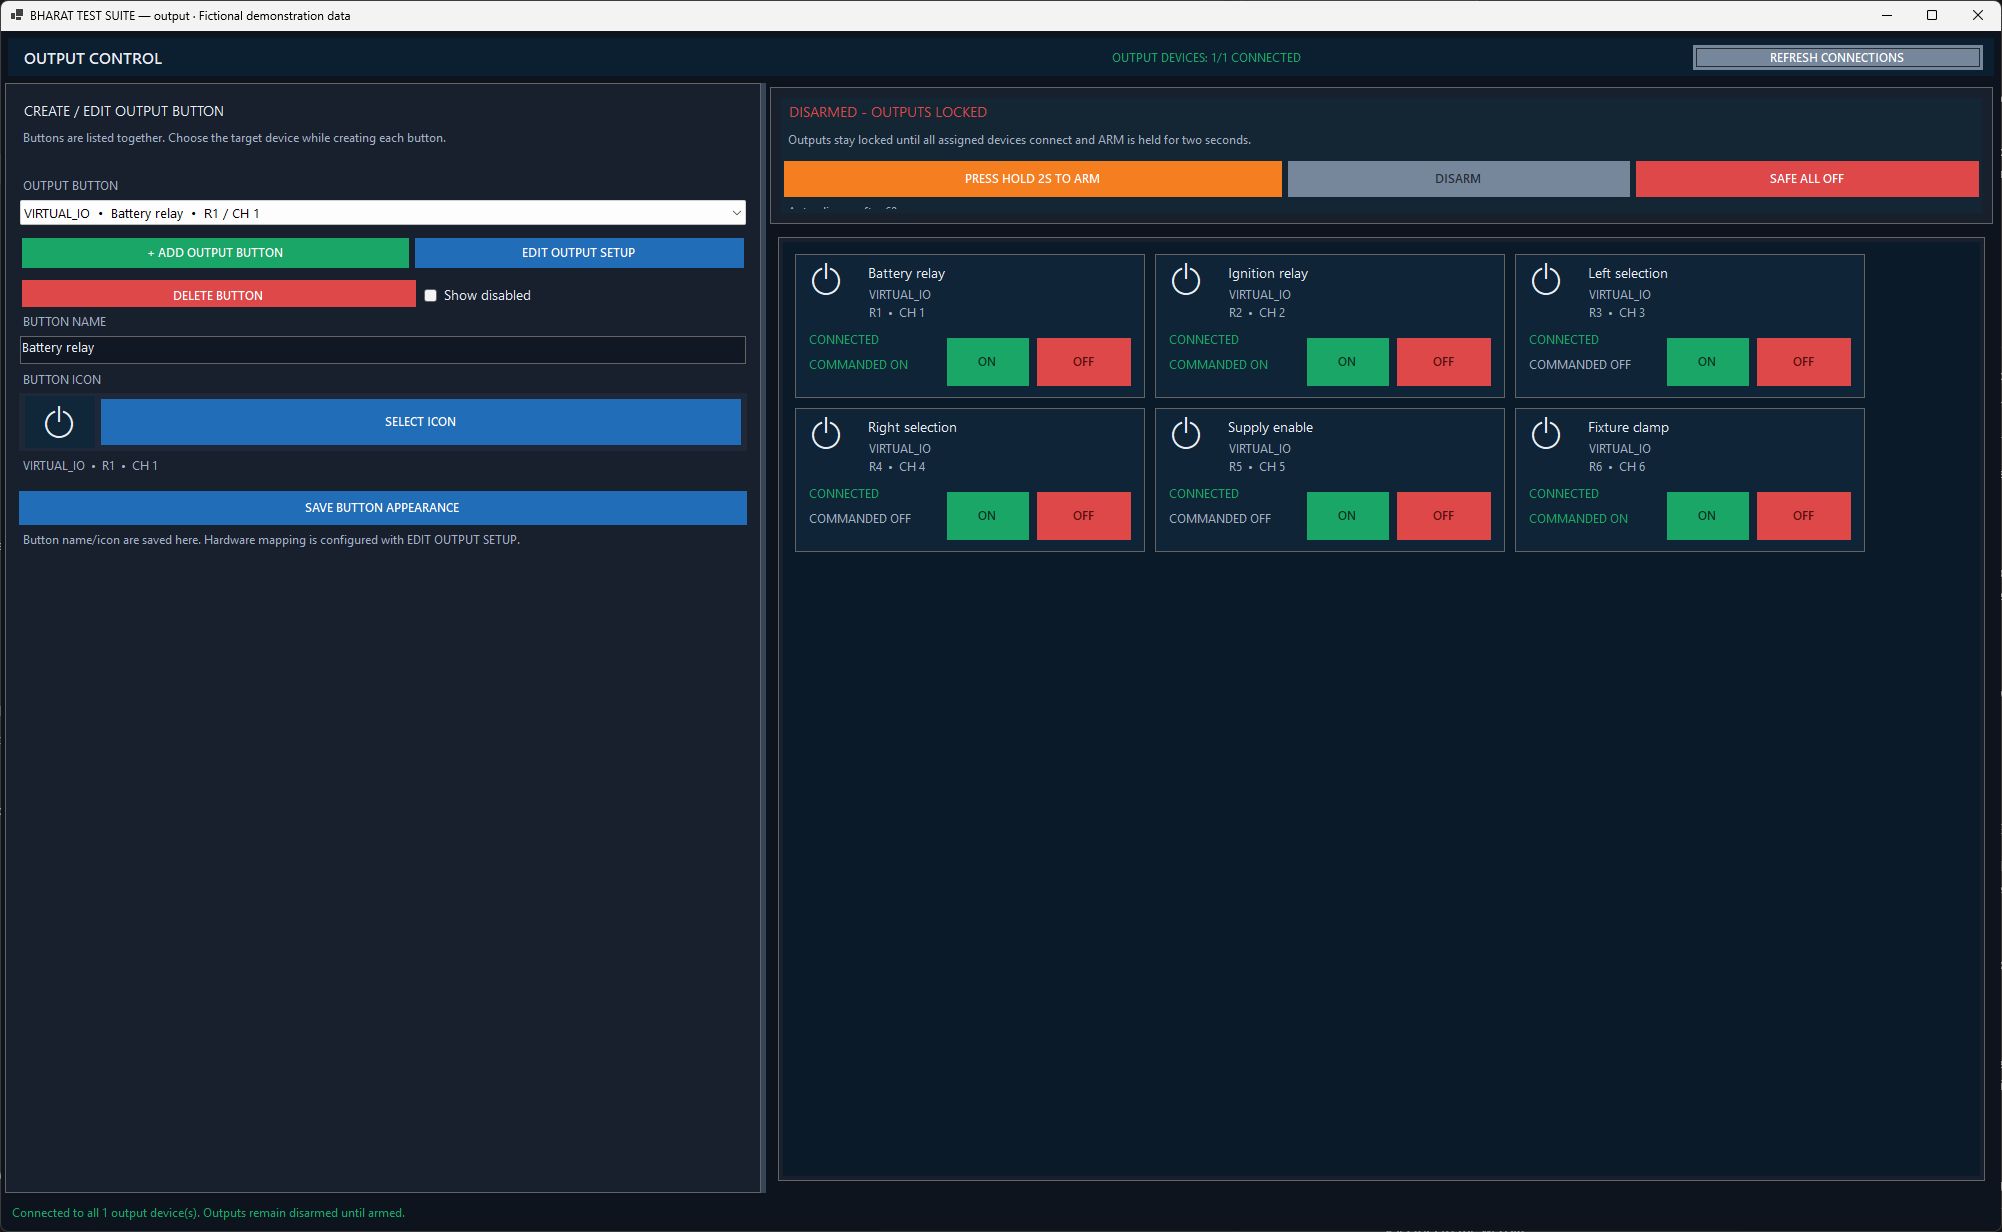Viewport: 2002px width, 1232px height.
Task: Click the Select Icon button
Action: click(420, 422)
